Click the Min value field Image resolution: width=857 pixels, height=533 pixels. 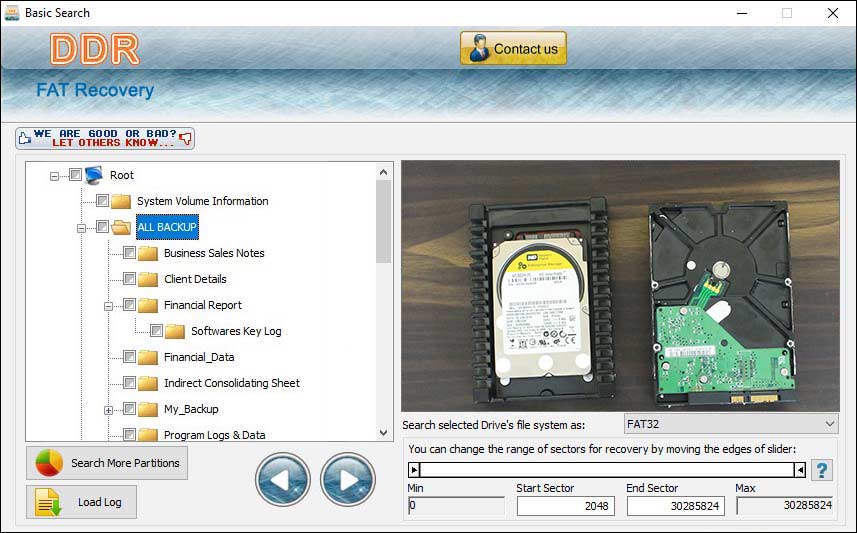coord(456,506)
